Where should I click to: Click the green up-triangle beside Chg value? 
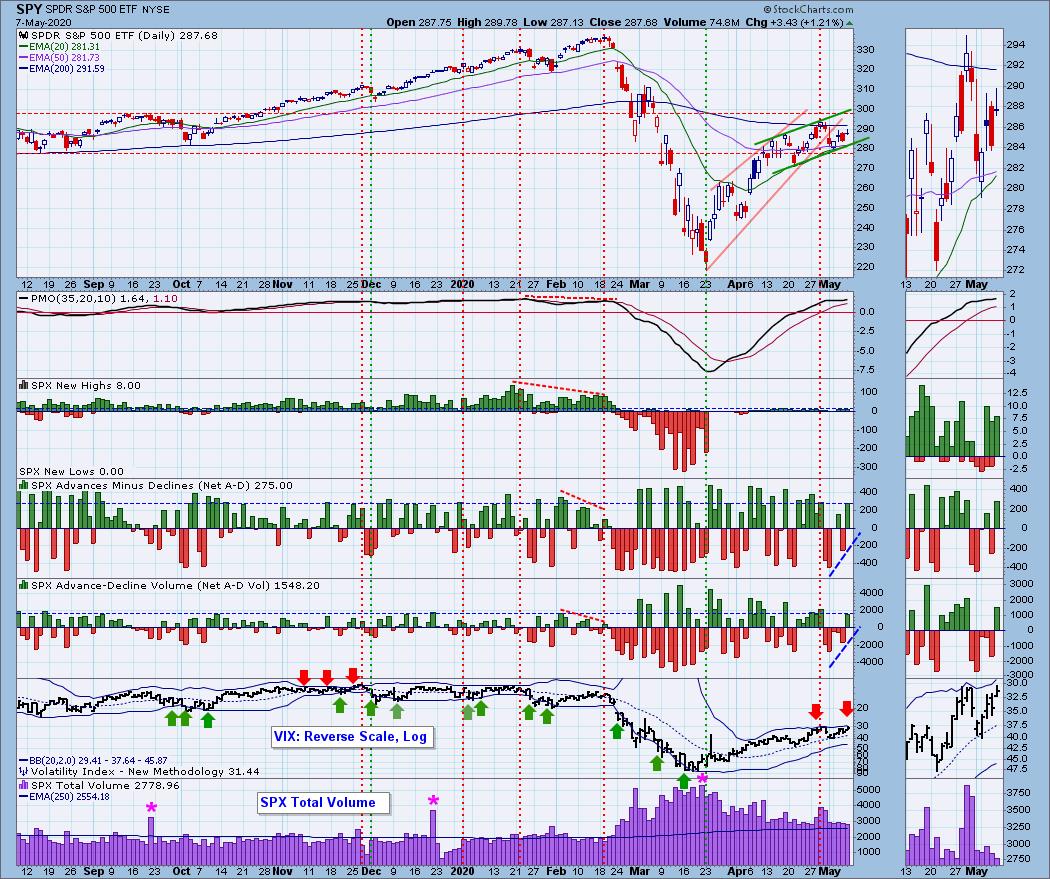[850, 23]
